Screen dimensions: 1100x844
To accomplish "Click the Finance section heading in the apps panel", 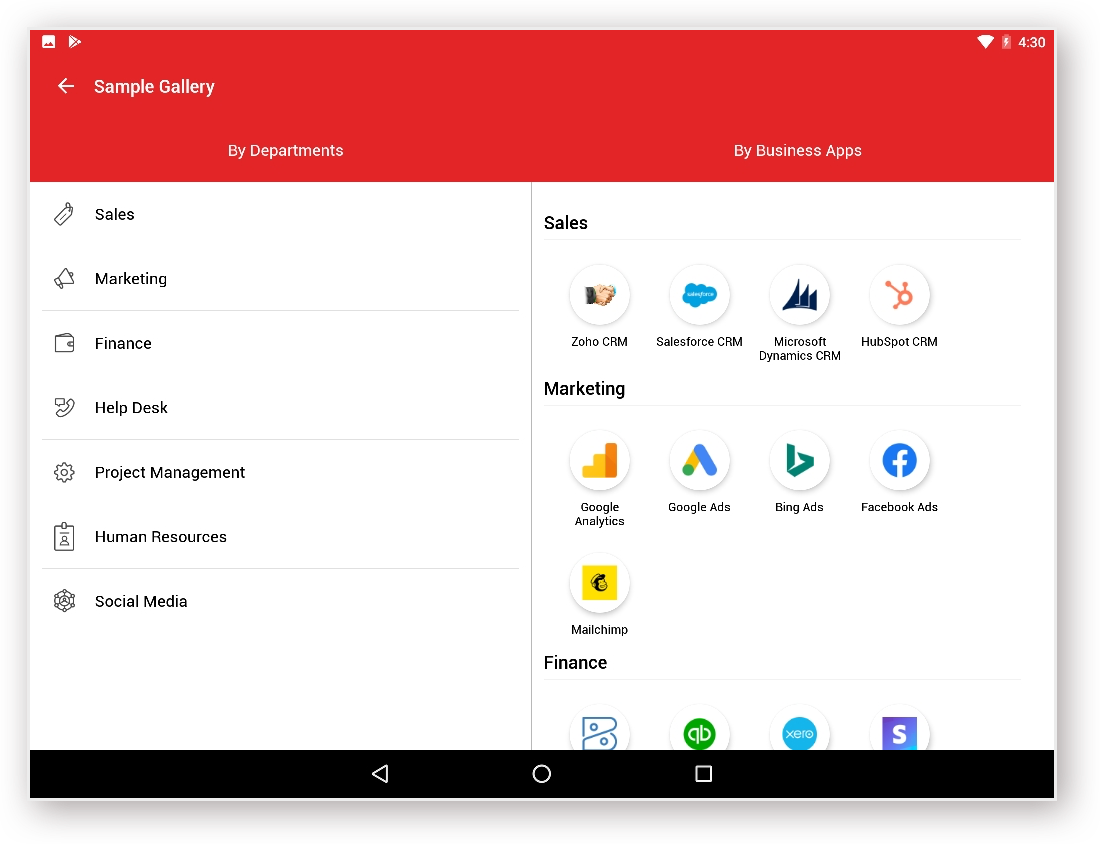I will tap(575, 663).
